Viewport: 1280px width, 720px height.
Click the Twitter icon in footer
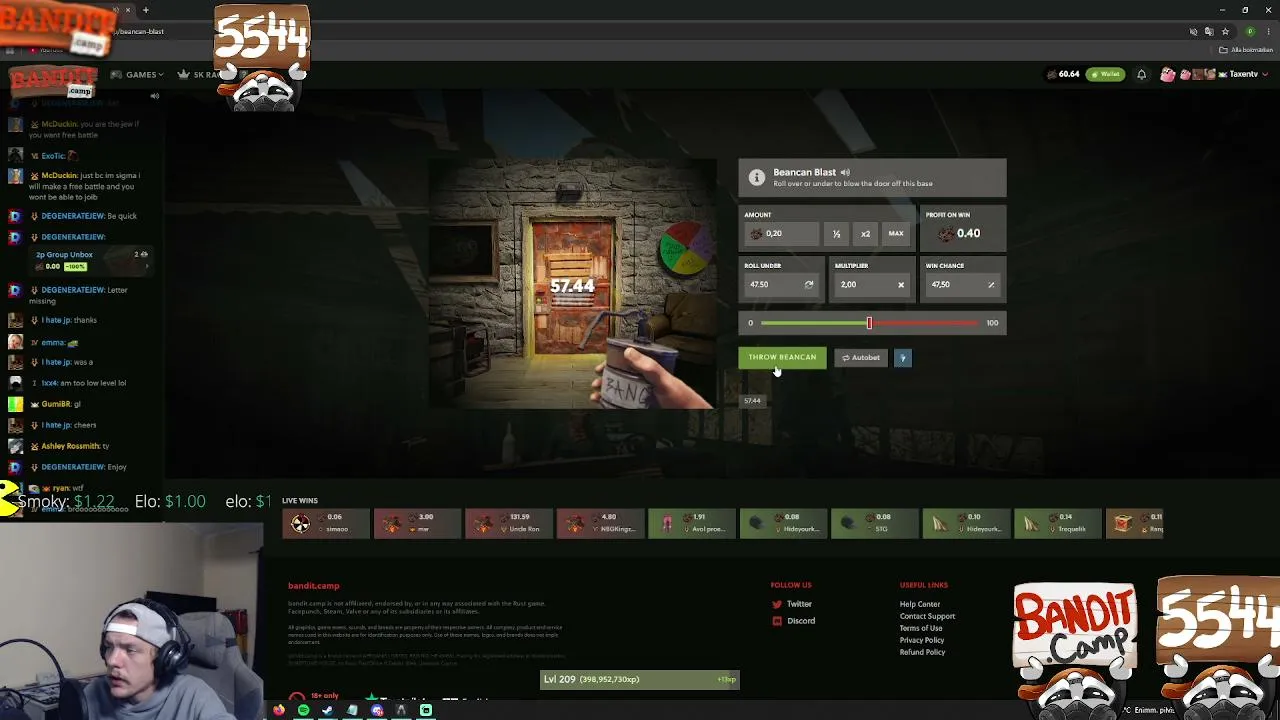pos(777,604)
